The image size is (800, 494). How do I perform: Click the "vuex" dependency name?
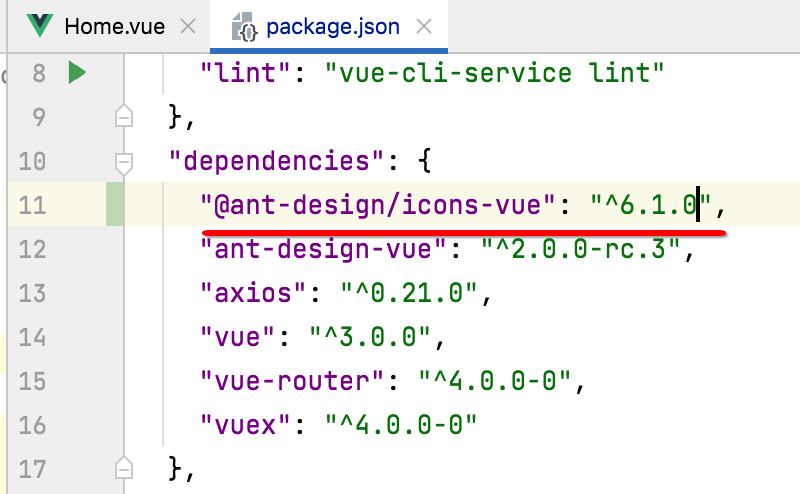[x=245, y=425]
